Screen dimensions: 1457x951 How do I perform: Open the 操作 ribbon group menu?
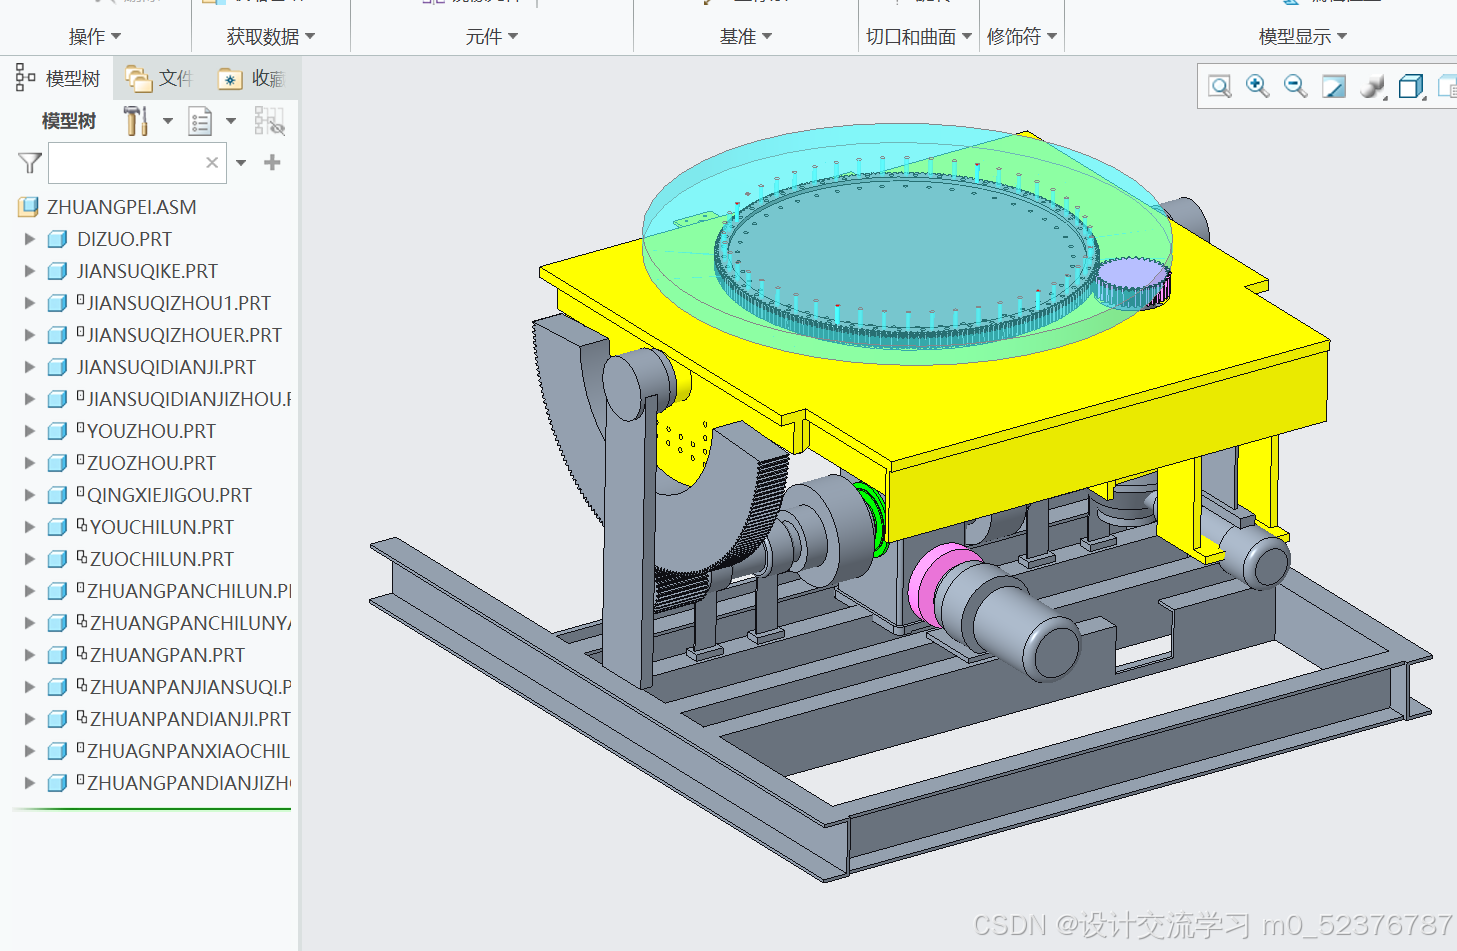pos(95,37)
